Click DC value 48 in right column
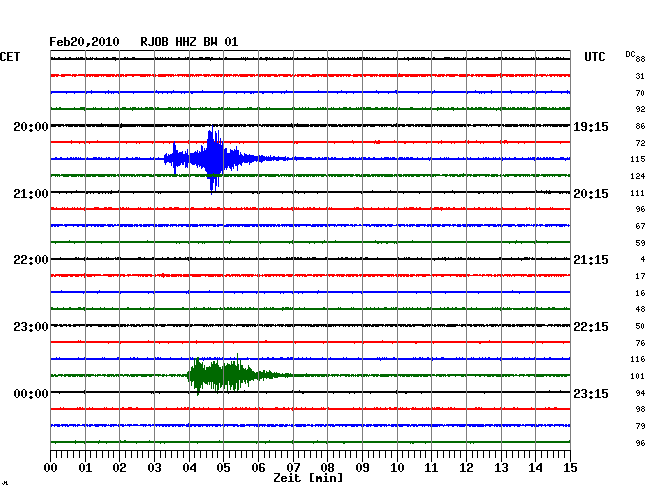Screen dimensions: 650x494 tap(640, 309)
